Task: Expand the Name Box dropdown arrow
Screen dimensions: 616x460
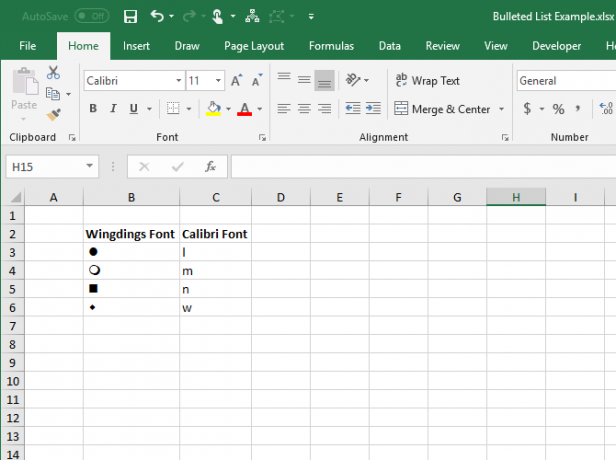Action: [x=90, y=167]
